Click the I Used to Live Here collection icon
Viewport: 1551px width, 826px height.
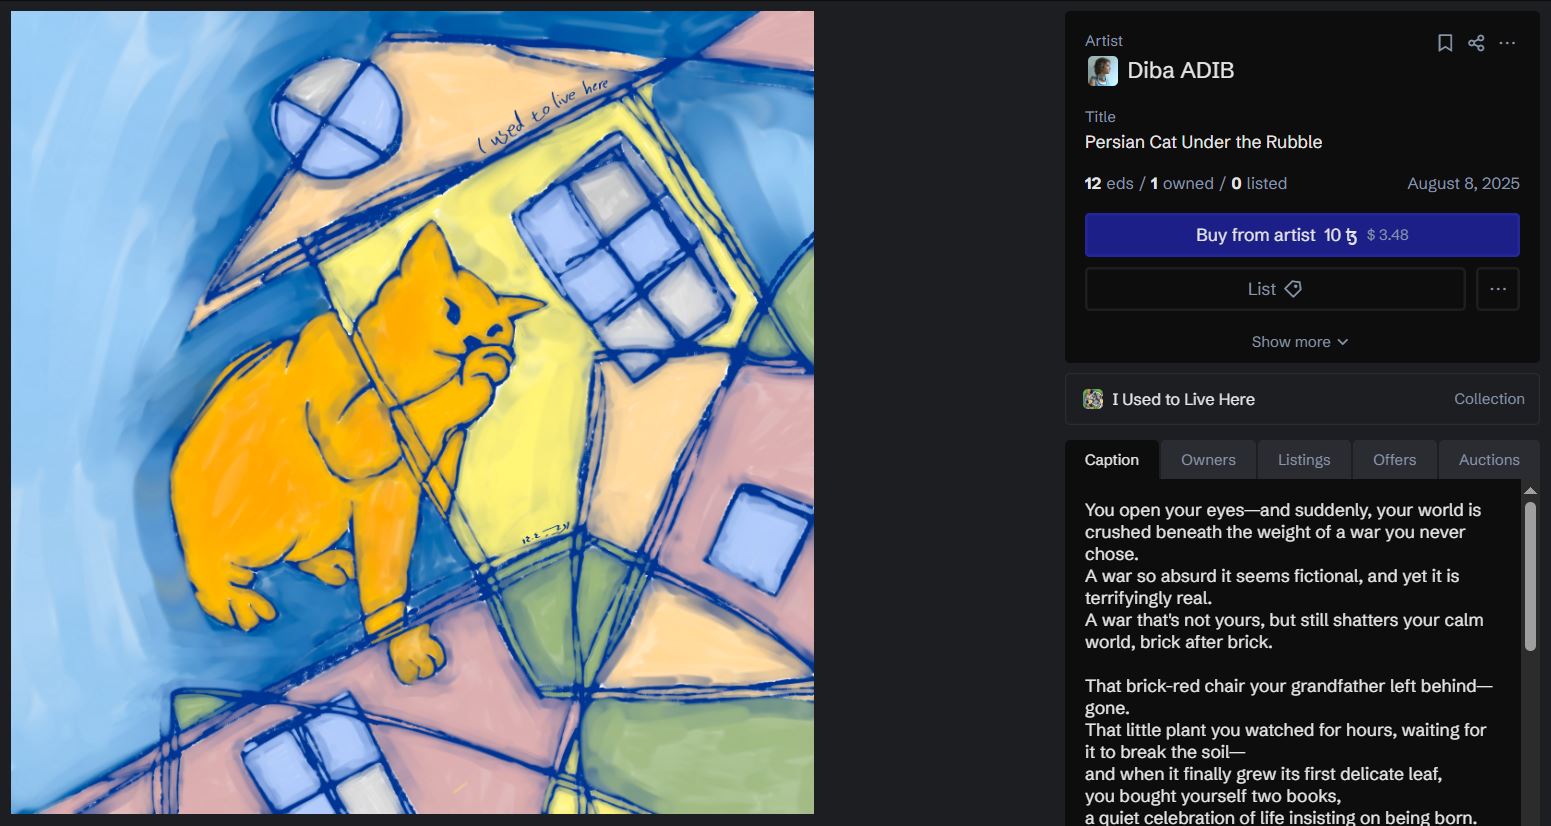click(x=1093, y=399)
